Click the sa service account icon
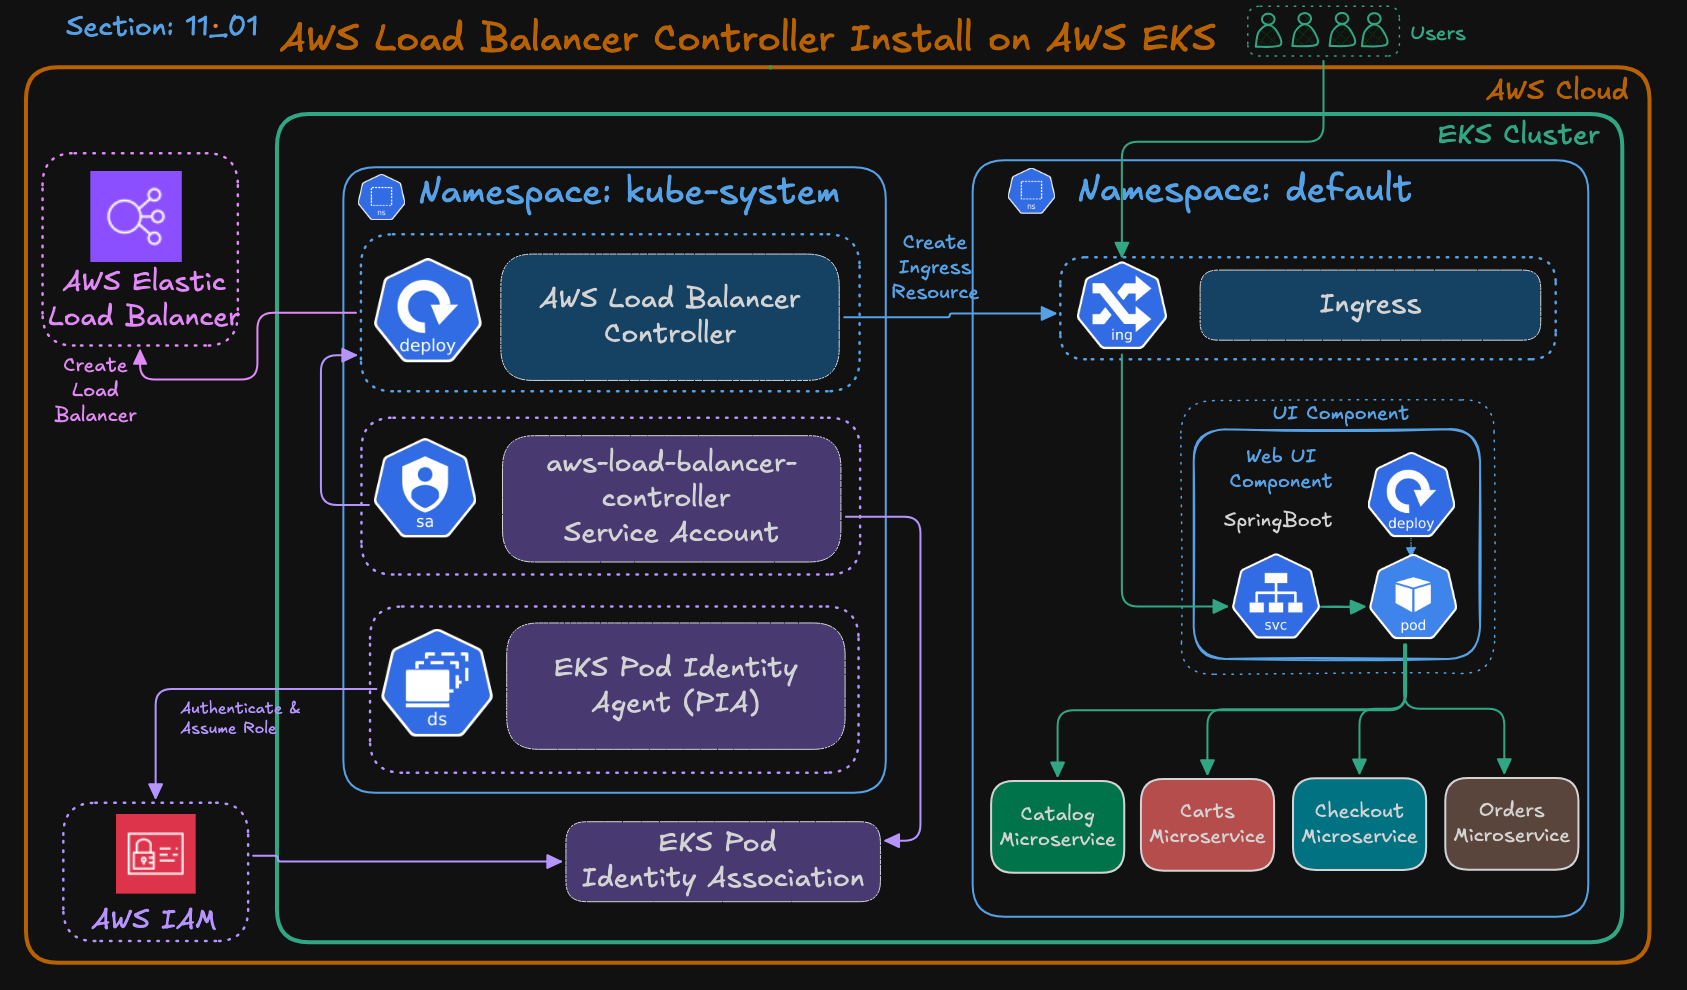This screenshot has height=990, width=1687. (x=424, y=489)
